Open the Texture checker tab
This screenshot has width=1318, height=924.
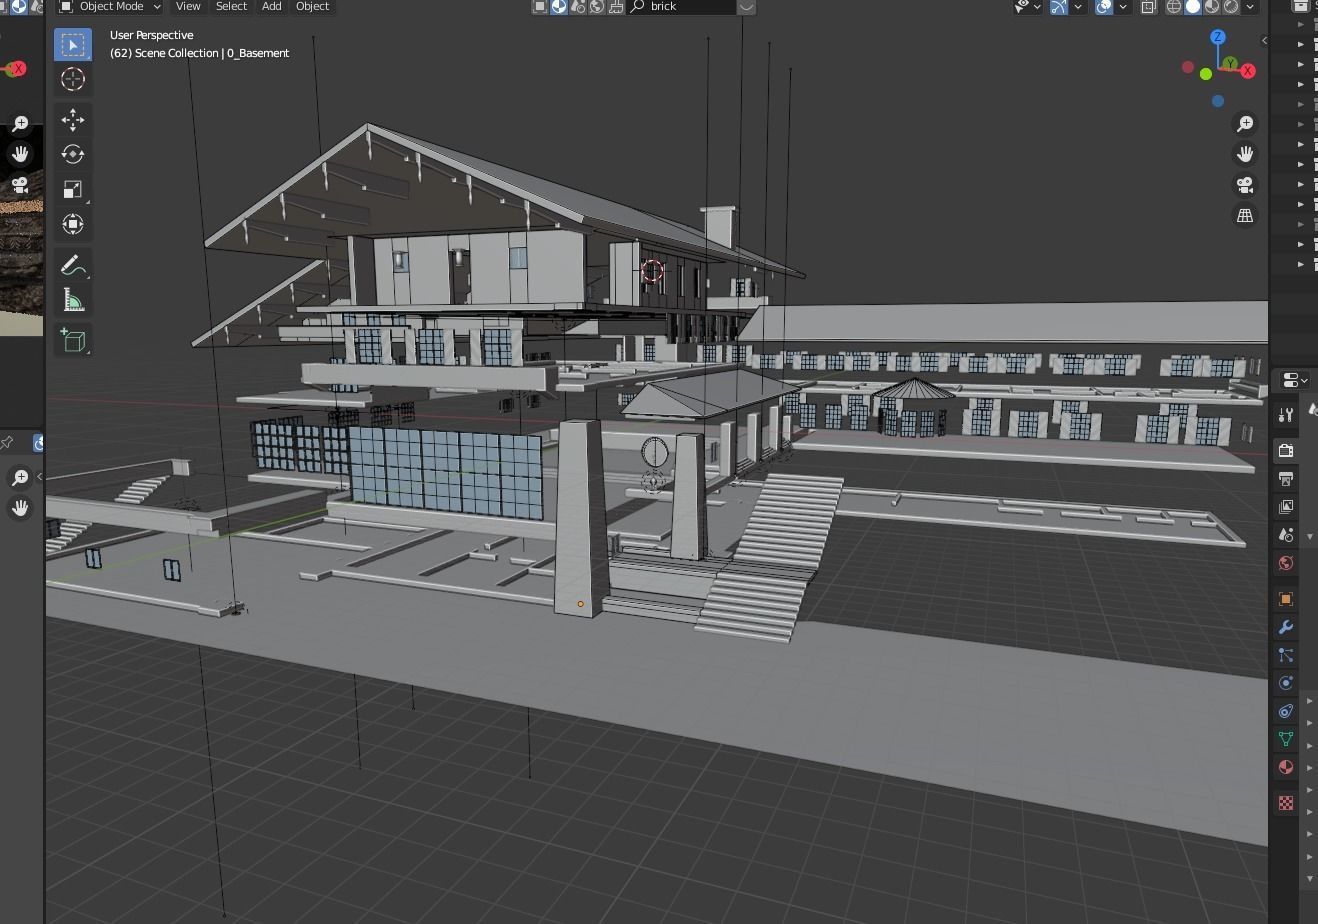1286,803
